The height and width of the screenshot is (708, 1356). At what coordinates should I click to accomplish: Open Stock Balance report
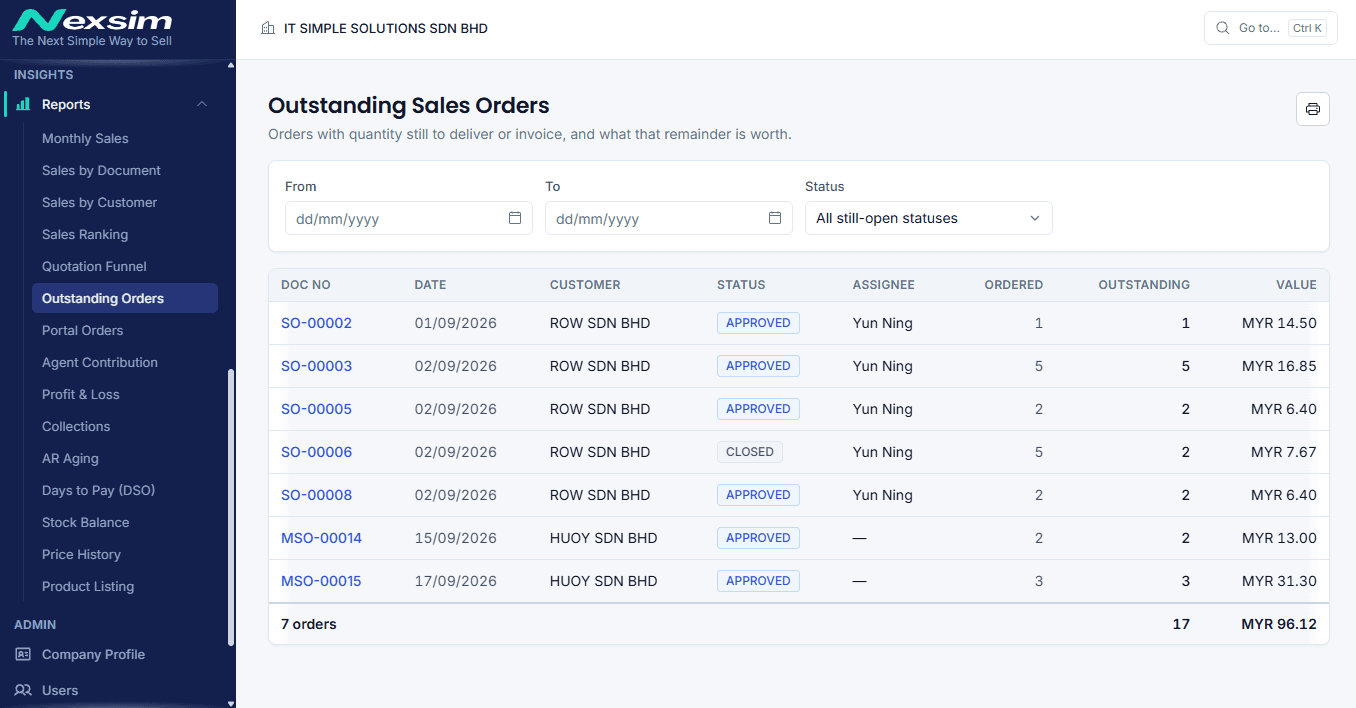tap(125, 522)
